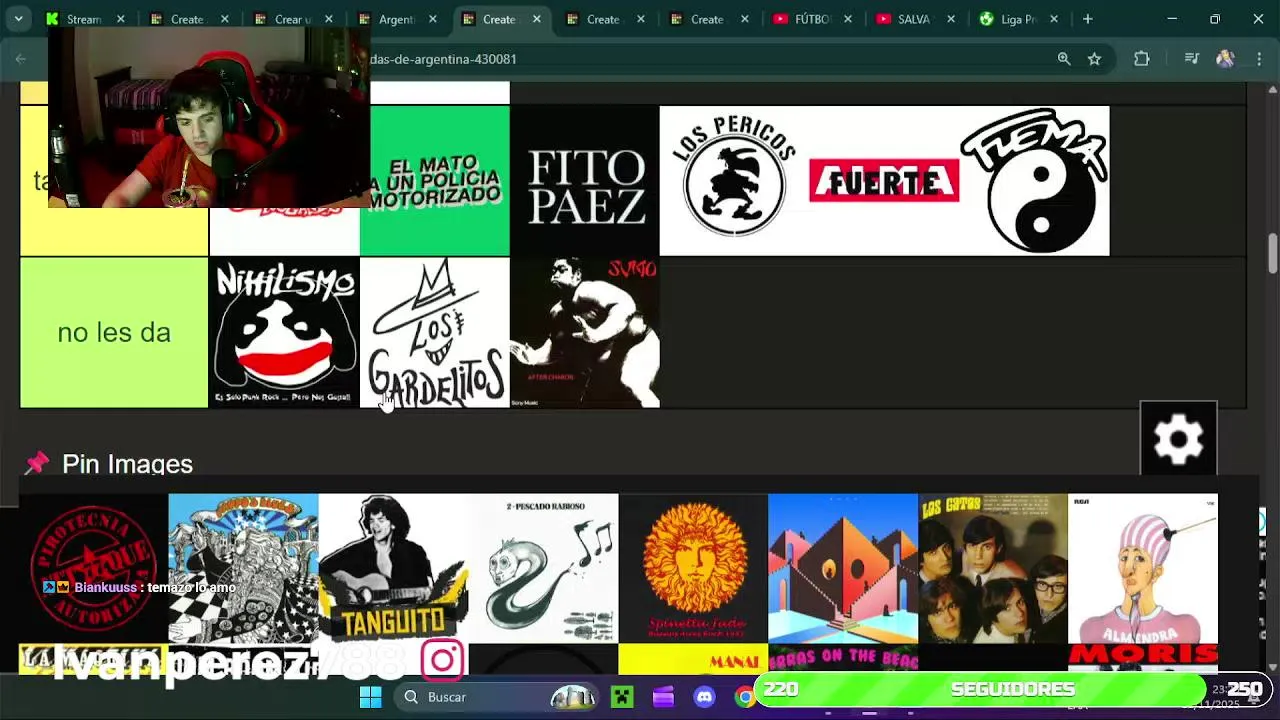Screen dimensions: 1280x720
Task: Click the Pin Images heading text
Action: tap(127, 464)
